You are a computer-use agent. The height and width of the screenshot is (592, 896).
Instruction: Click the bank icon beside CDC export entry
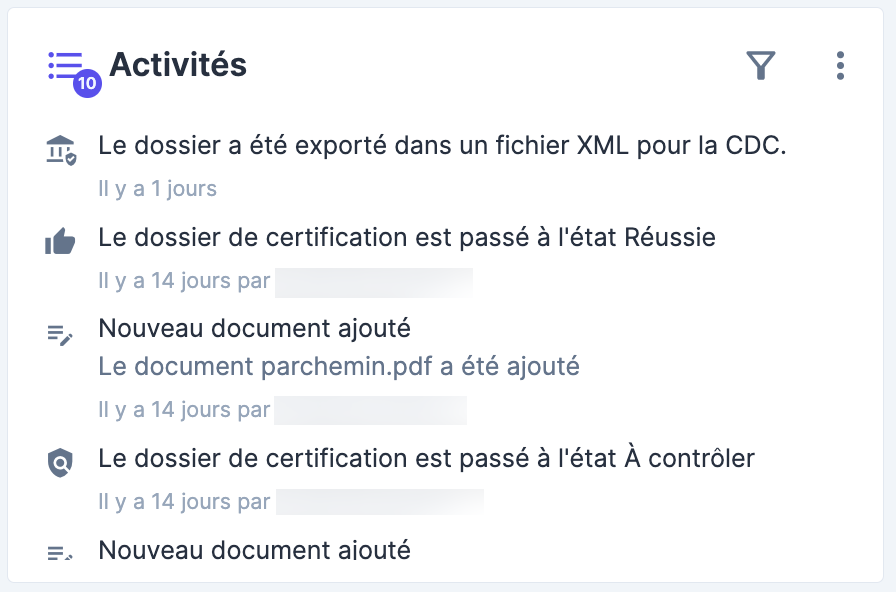pos(60,149)
